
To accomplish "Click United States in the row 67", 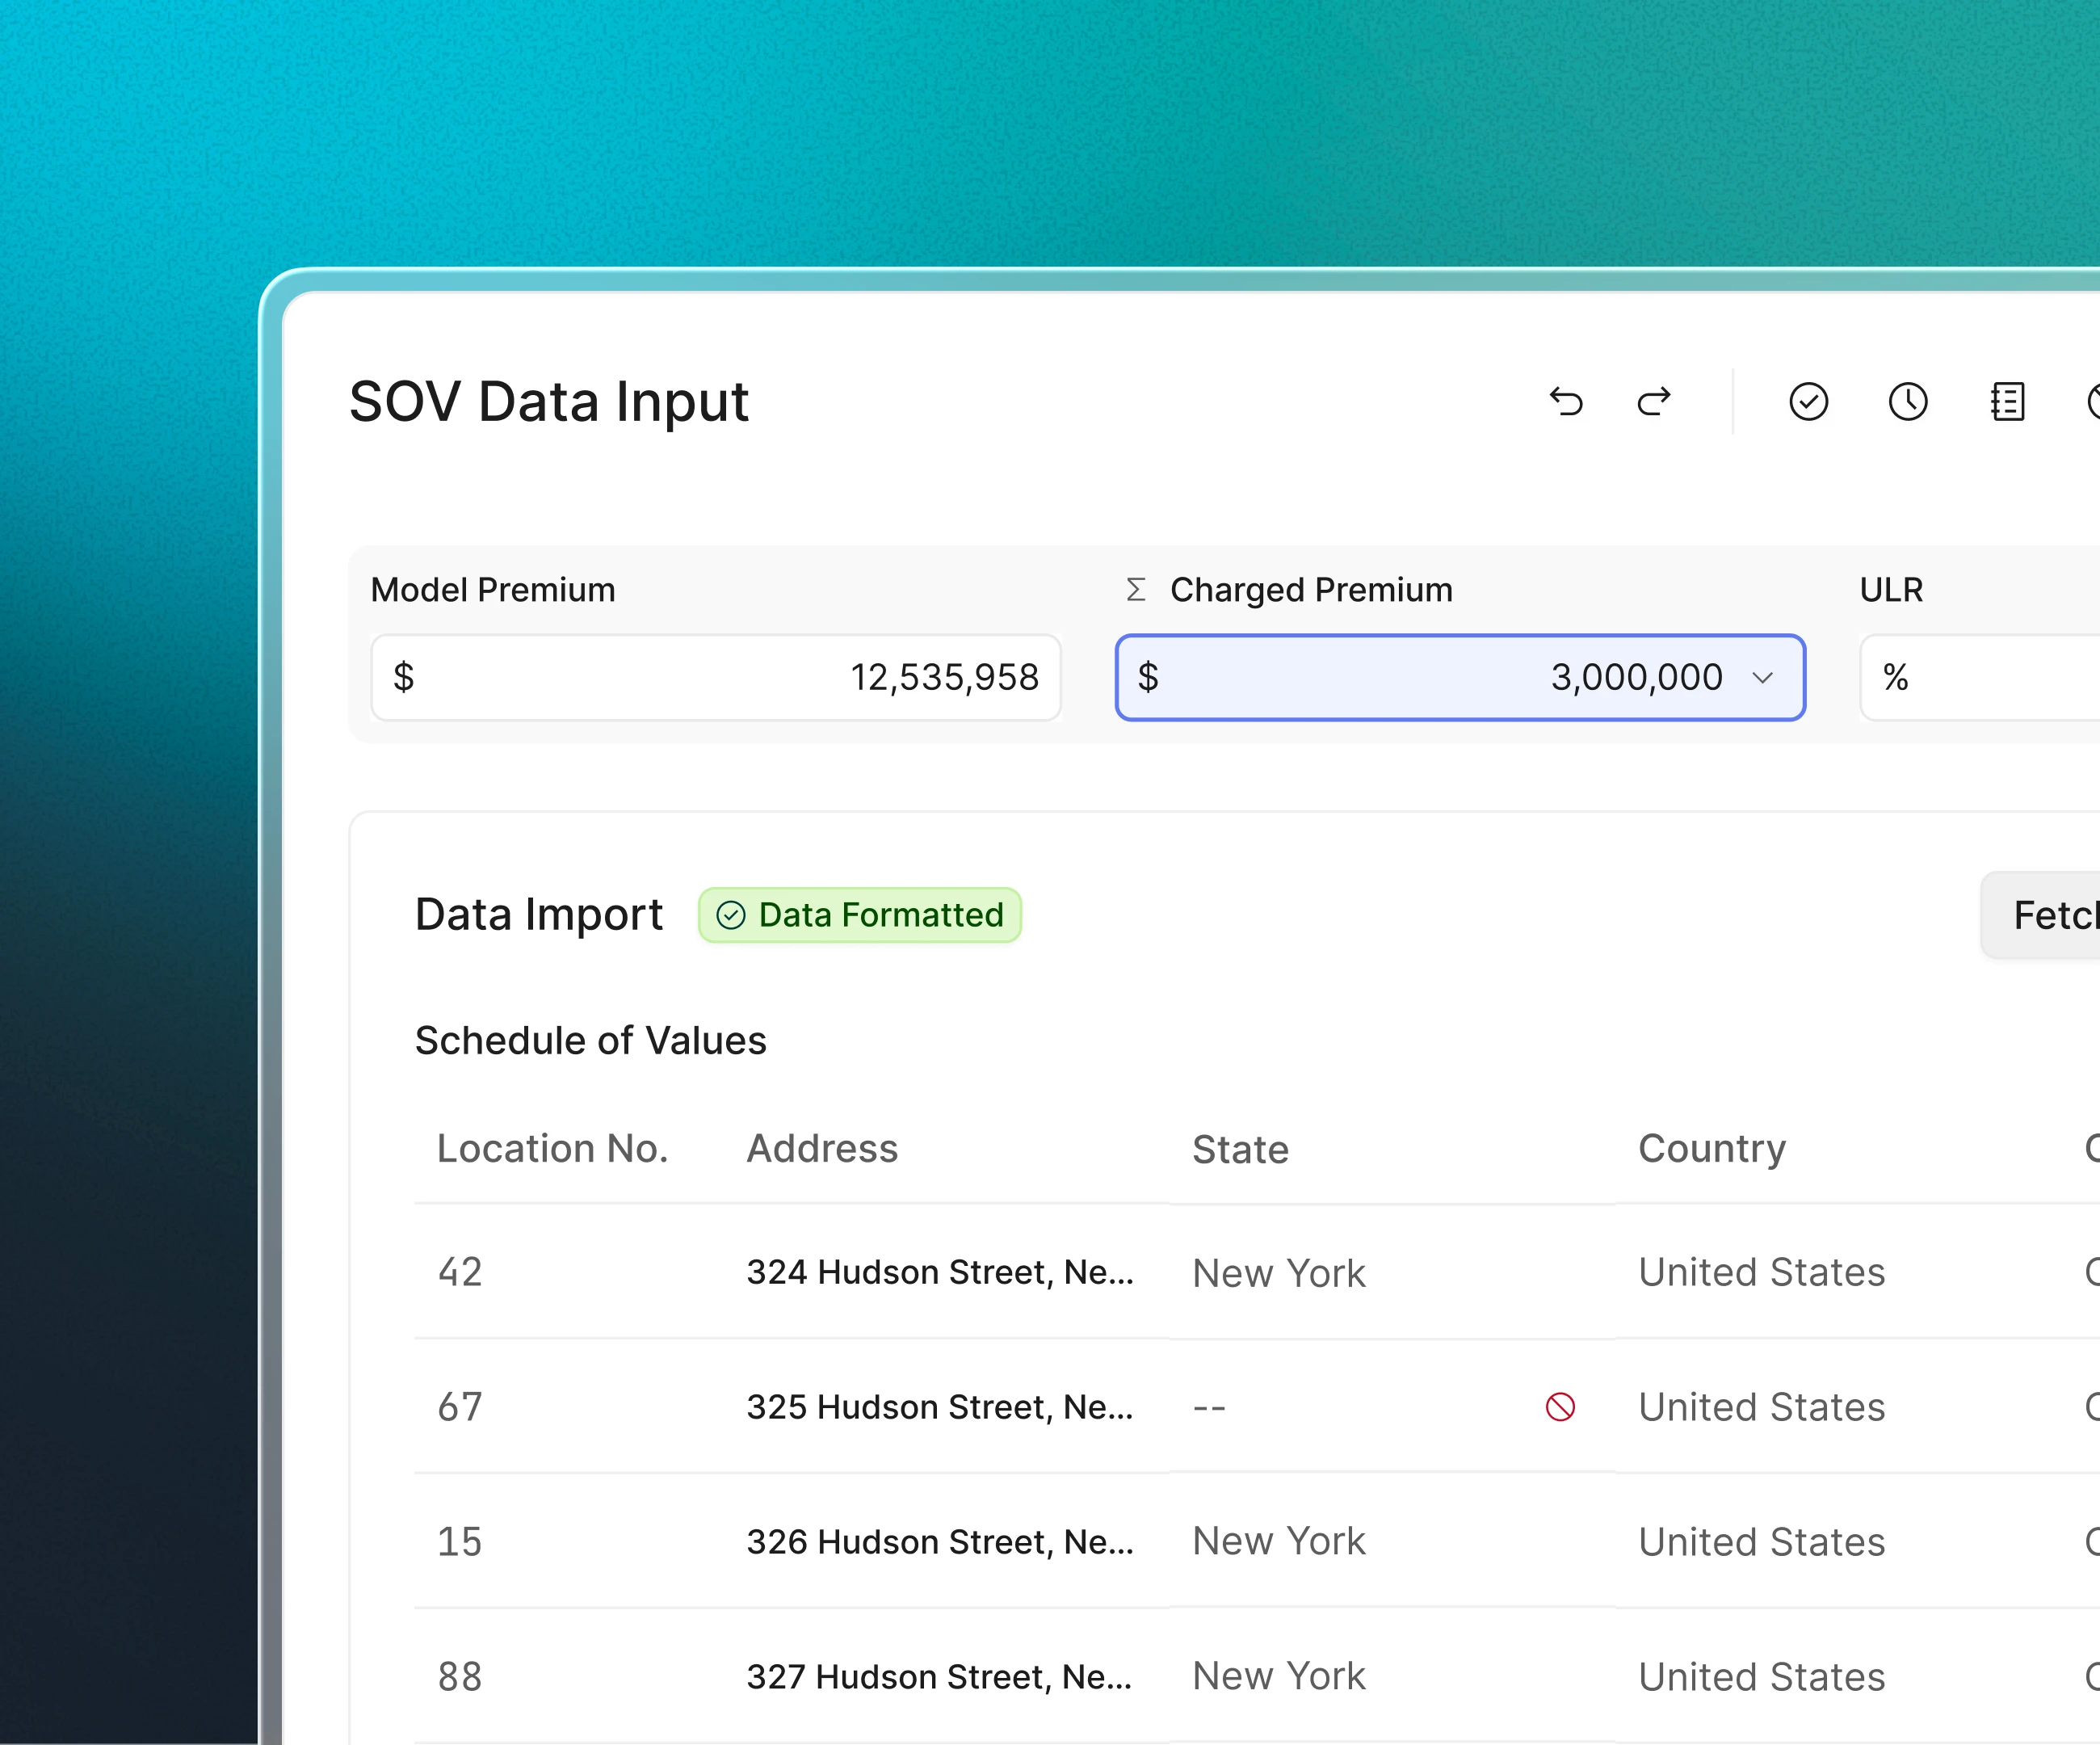I will click(x=1762, y=1407).
